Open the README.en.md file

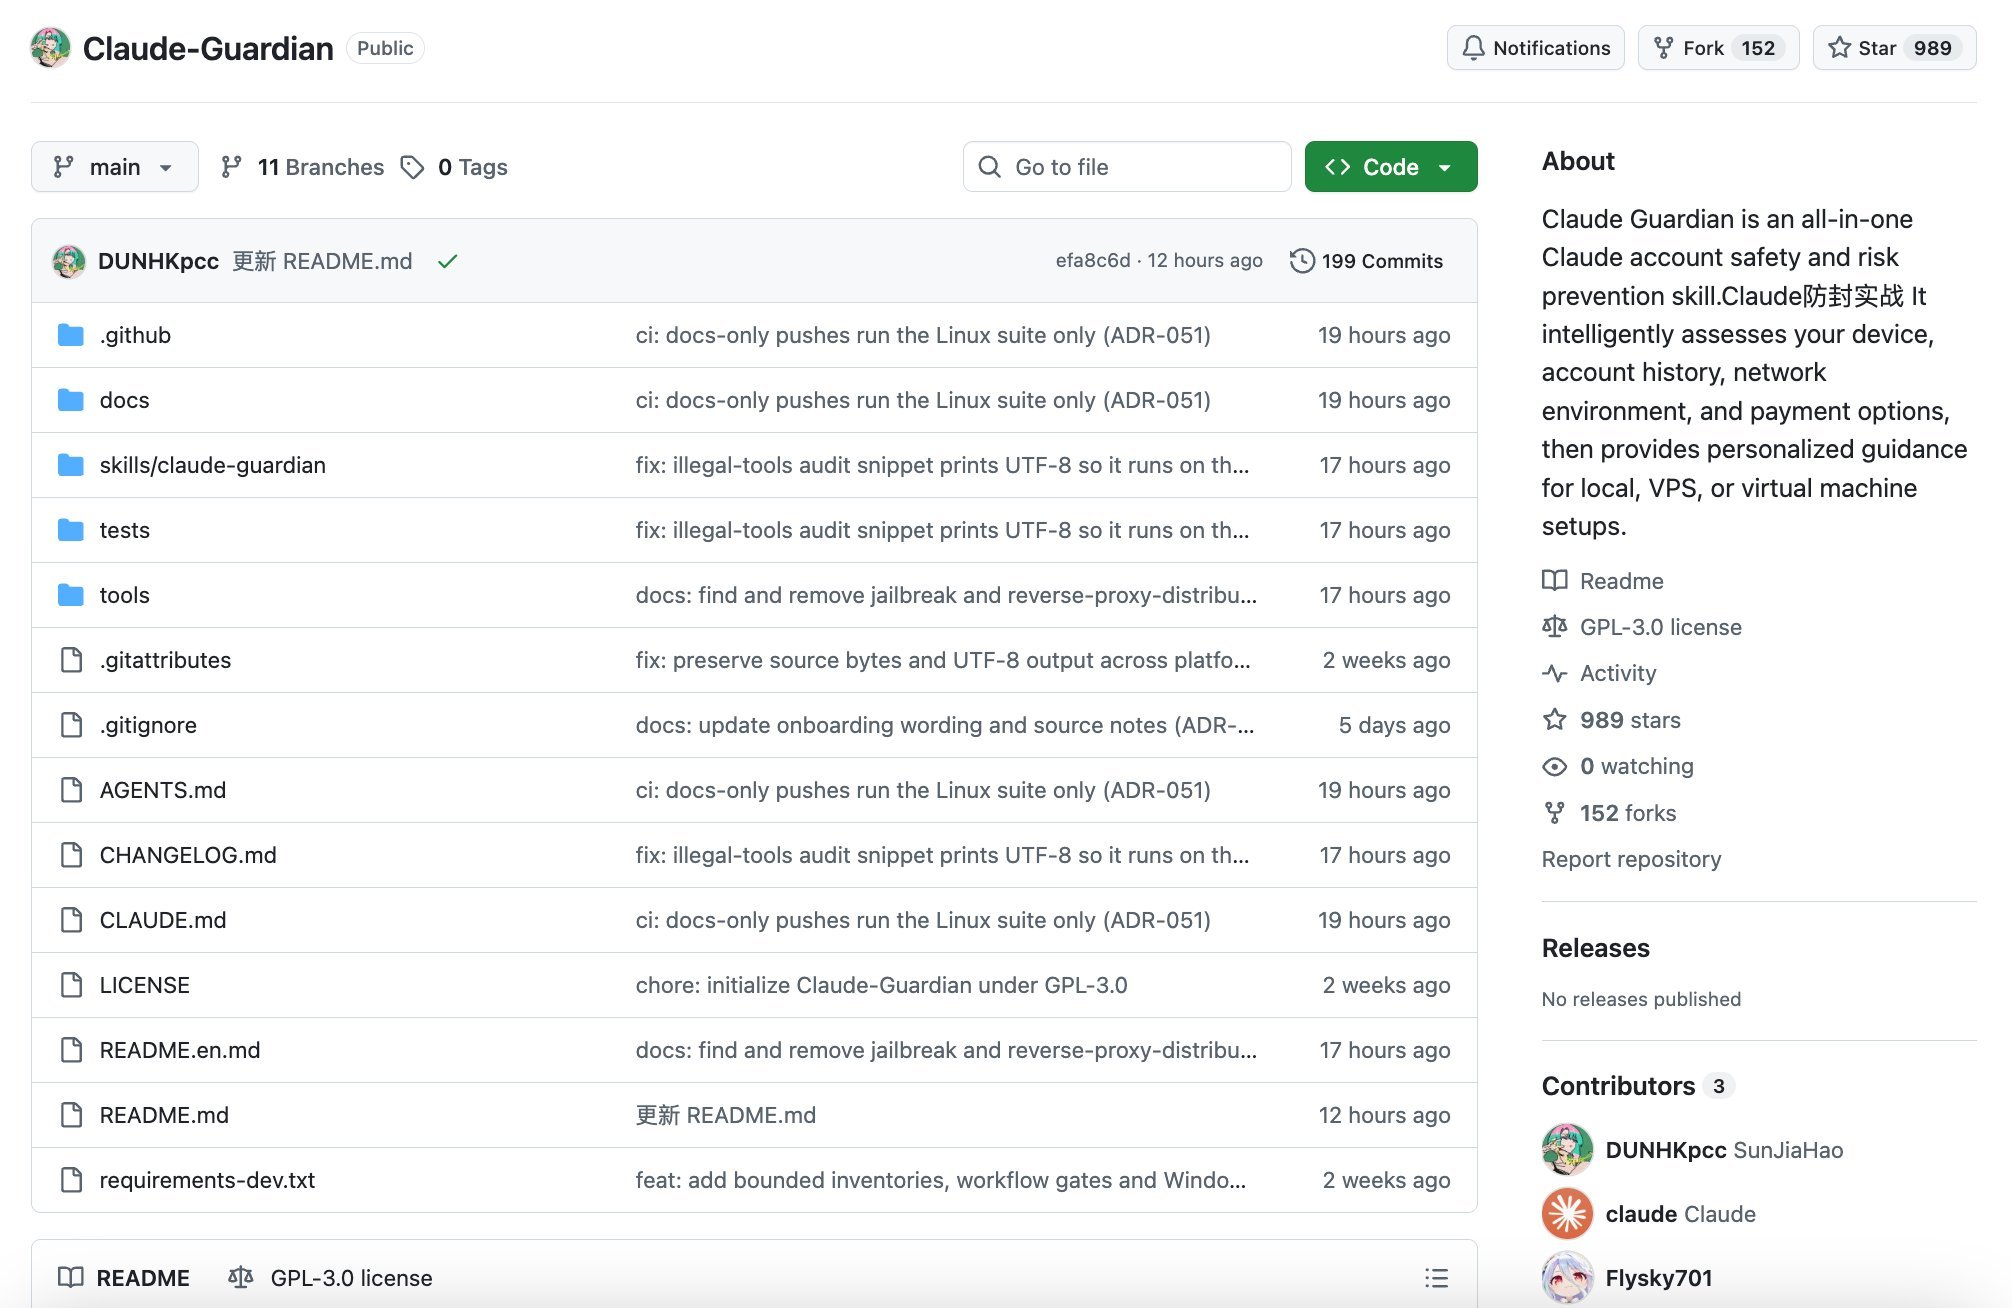click(x=180, y=1050)
